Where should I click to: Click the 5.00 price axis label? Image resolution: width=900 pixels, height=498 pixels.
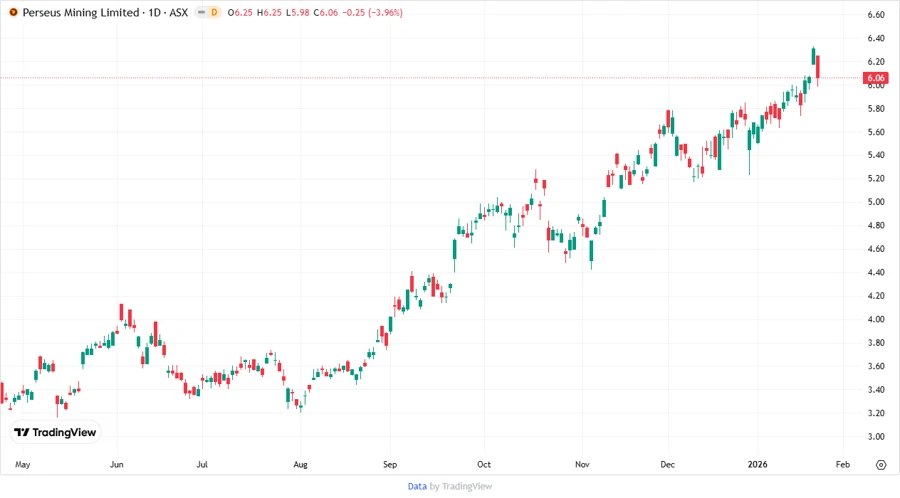[x=876, y=202]
